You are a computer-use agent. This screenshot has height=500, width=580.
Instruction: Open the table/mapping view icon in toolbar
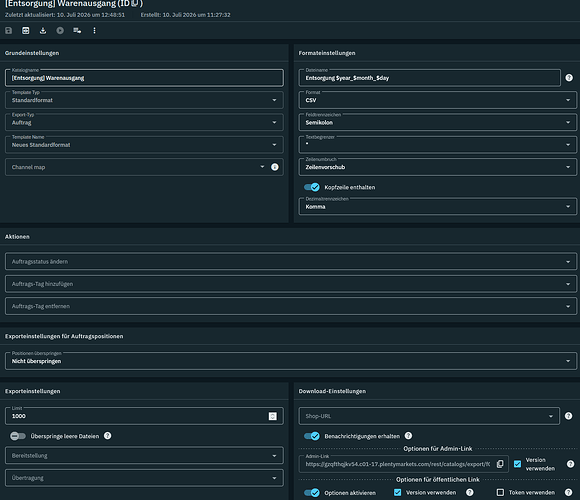click(26, 31)
